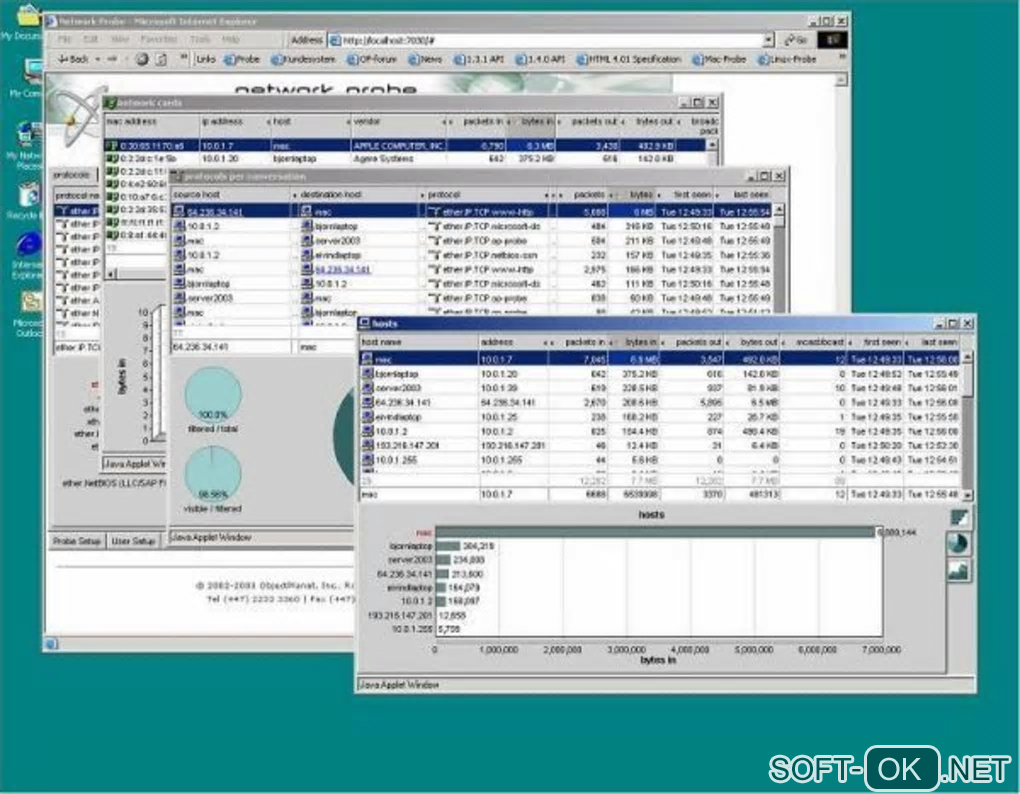Open Back button history dropdown arrow
The width and height of the screenshot is (1020, 794).
pos(98,59)
